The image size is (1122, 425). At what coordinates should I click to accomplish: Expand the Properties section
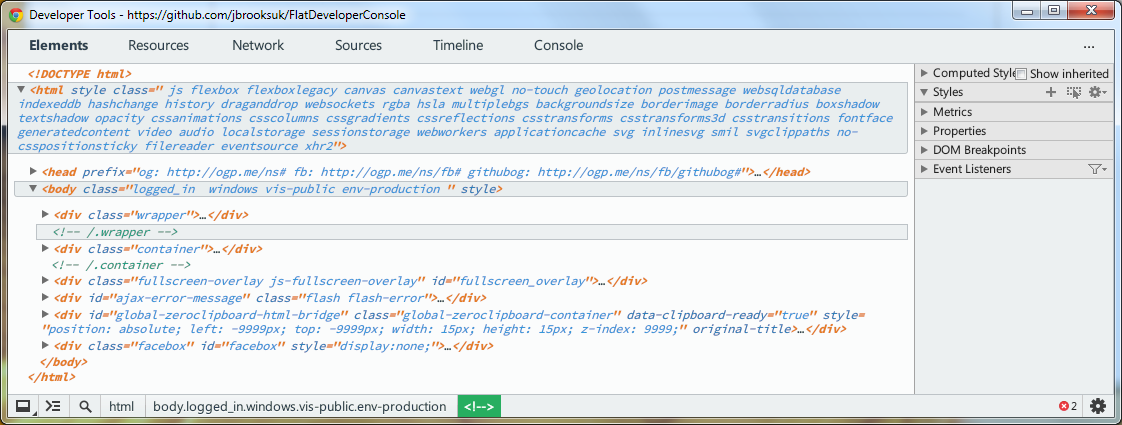925,131
